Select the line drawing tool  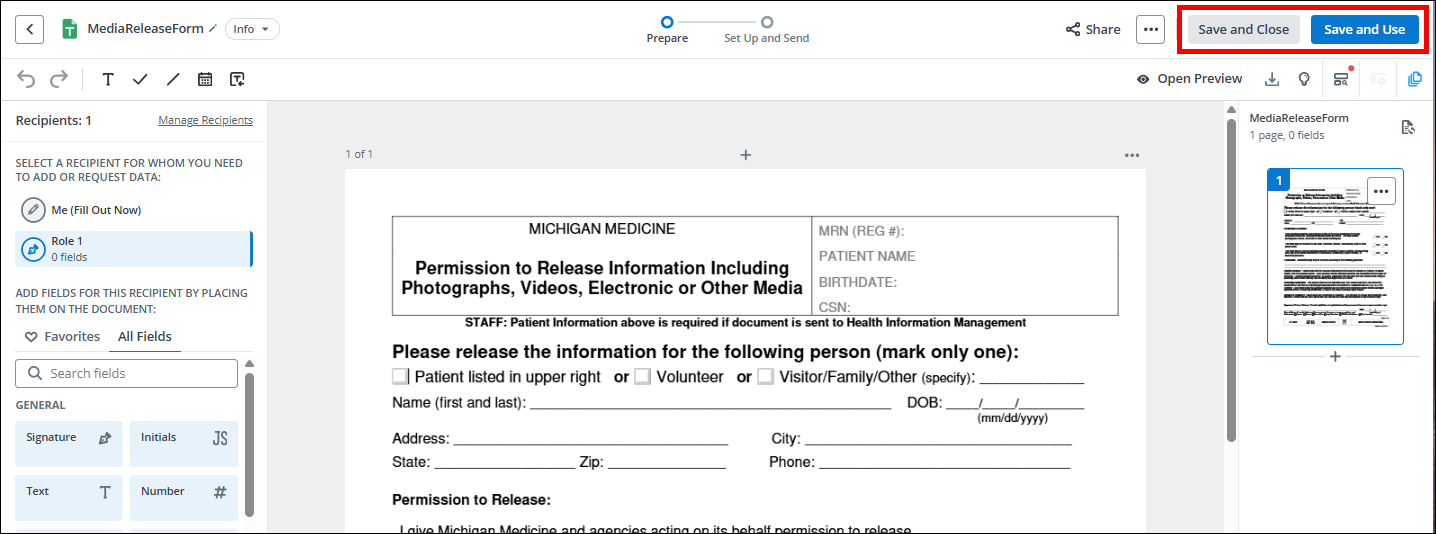tap(173, 79)
